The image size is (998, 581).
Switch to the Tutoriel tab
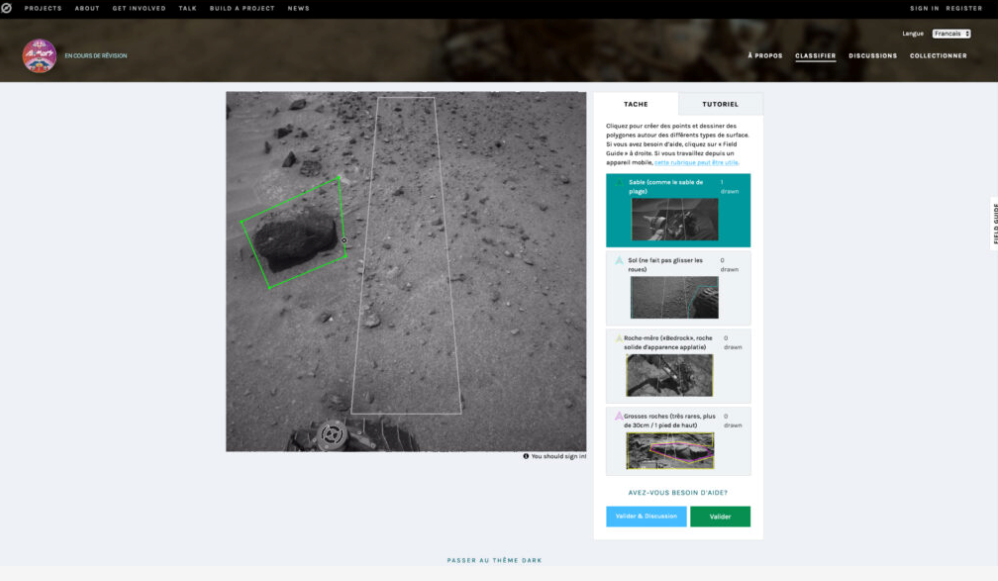720,104
